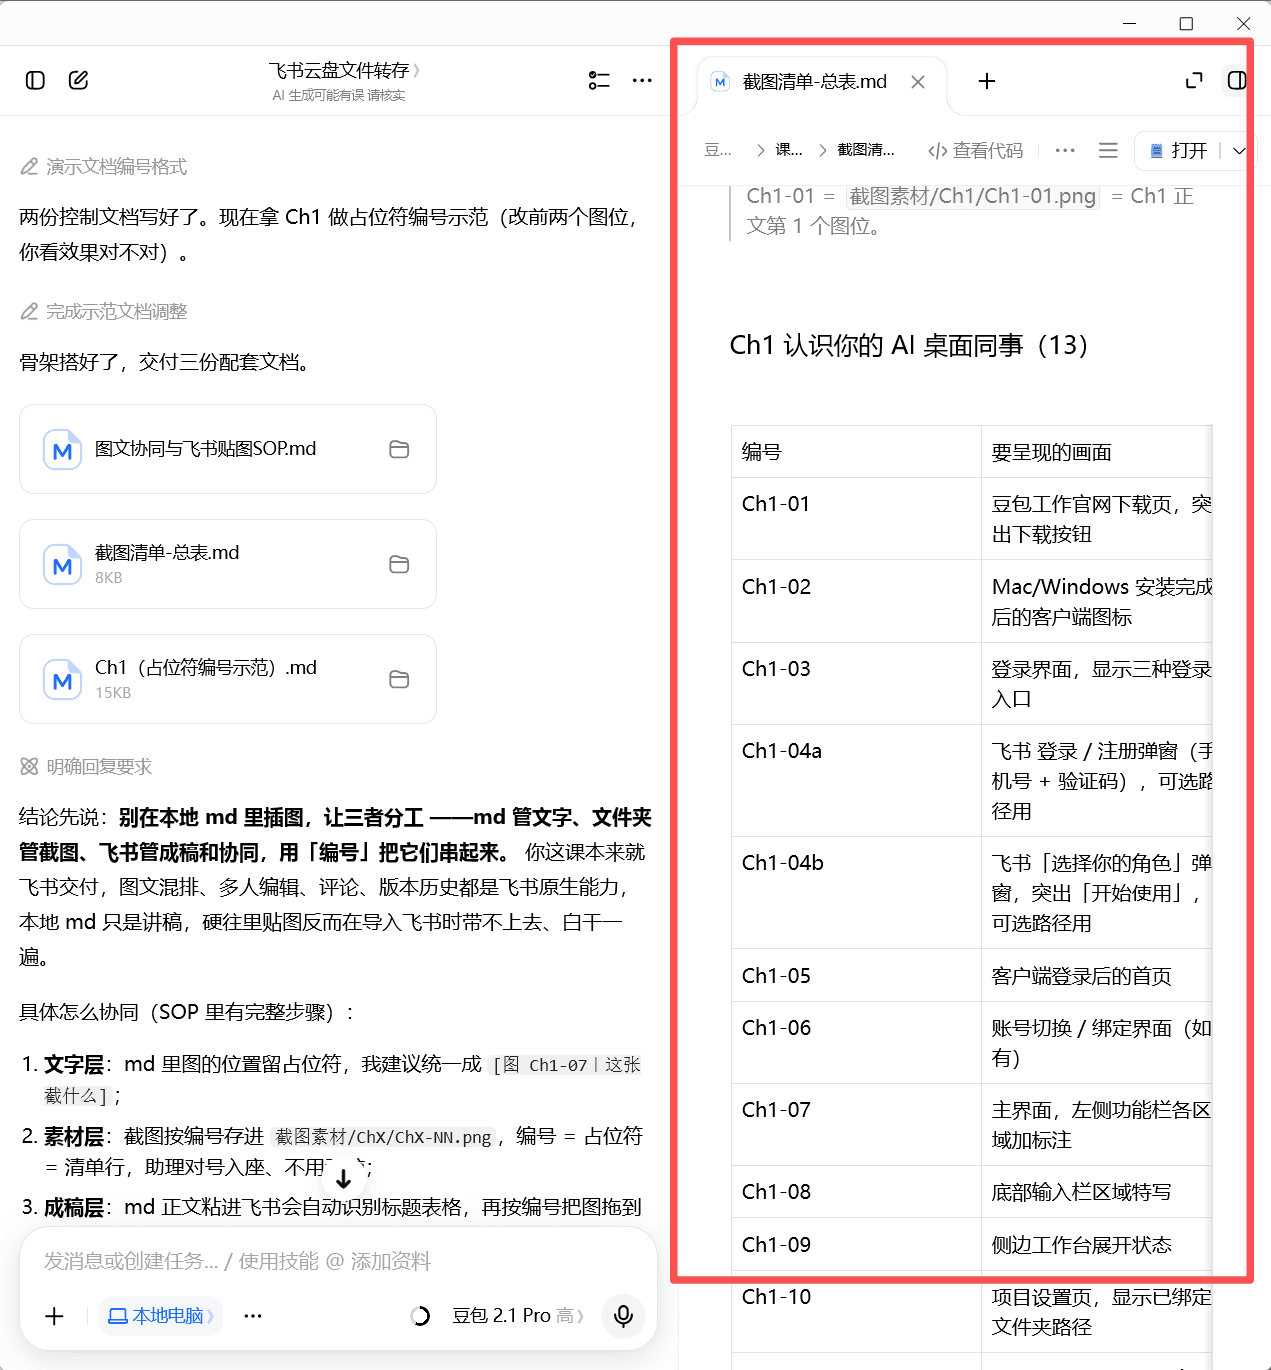The height and width of the screenshot is (1370, 1271).
Task: Add a new tab with plus icon
Action: (987, 81)
